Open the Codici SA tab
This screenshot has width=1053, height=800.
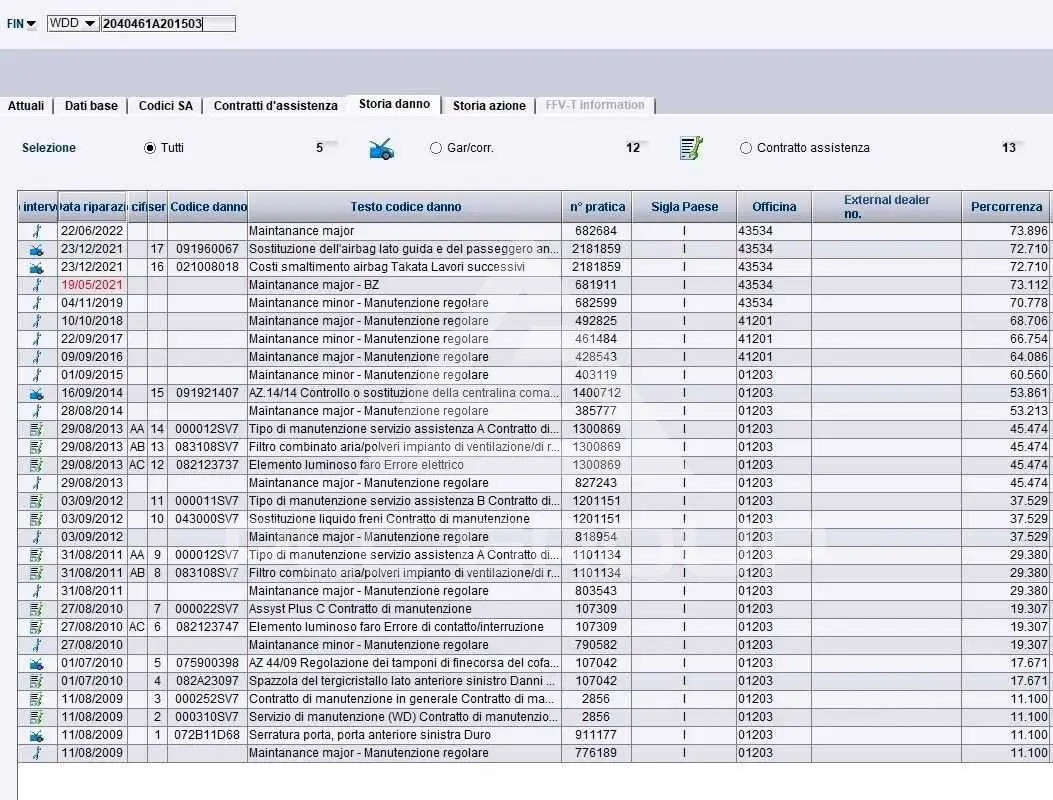[165, 105]
